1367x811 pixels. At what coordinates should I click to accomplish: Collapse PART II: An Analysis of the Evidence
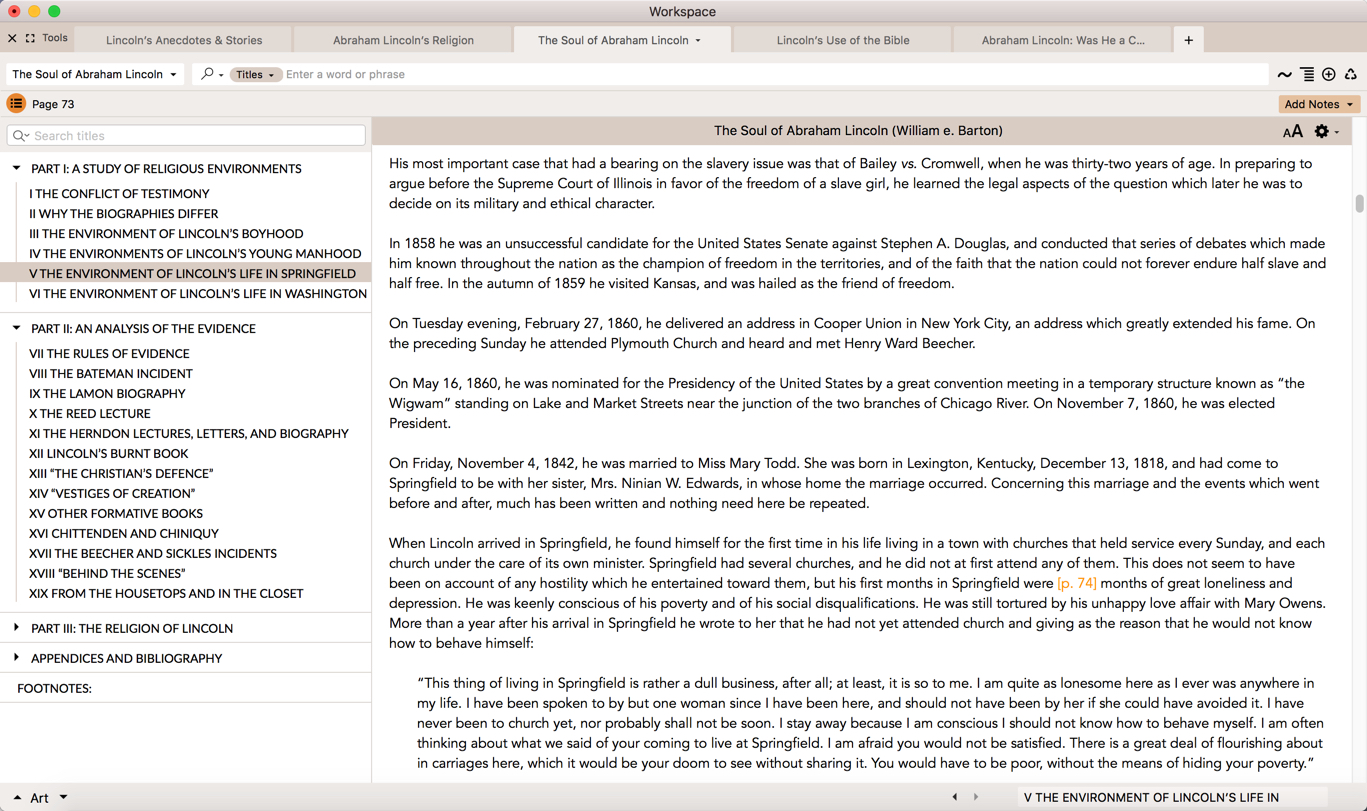tap(17, 328)
